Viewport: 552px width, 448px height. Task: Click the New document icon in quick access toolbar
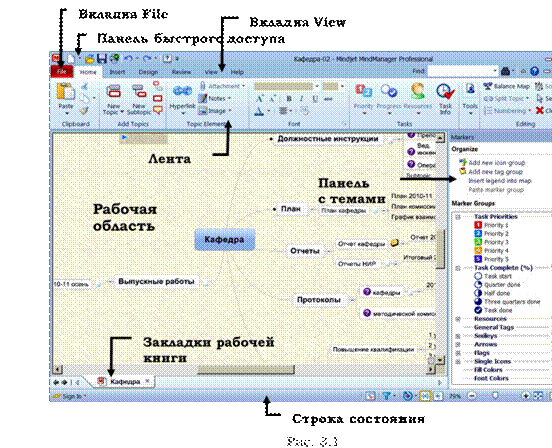pos(71,58)
